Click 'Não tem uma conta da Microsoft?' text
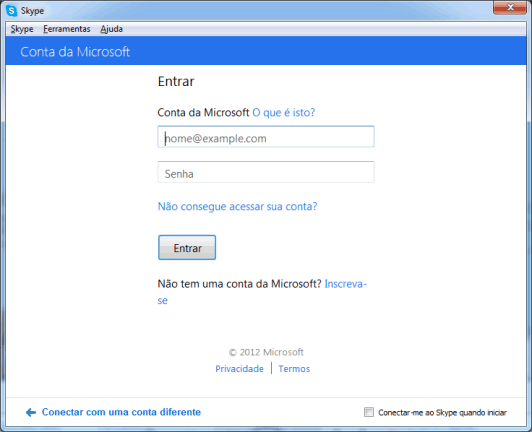Image resolution: width=532 pixels, height=432 pixels. coord(239,284)
